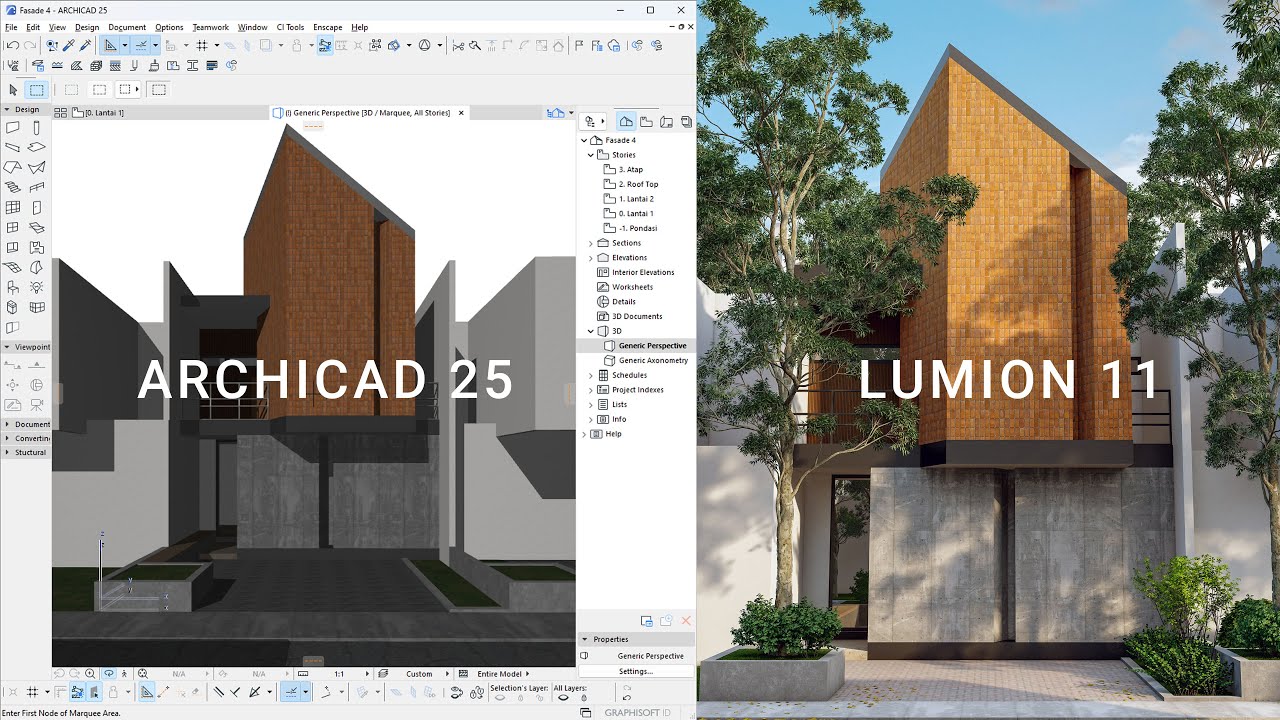Choose the Mesh tool in the Design toolbox
1280x720 pixels.
point(13,268)
